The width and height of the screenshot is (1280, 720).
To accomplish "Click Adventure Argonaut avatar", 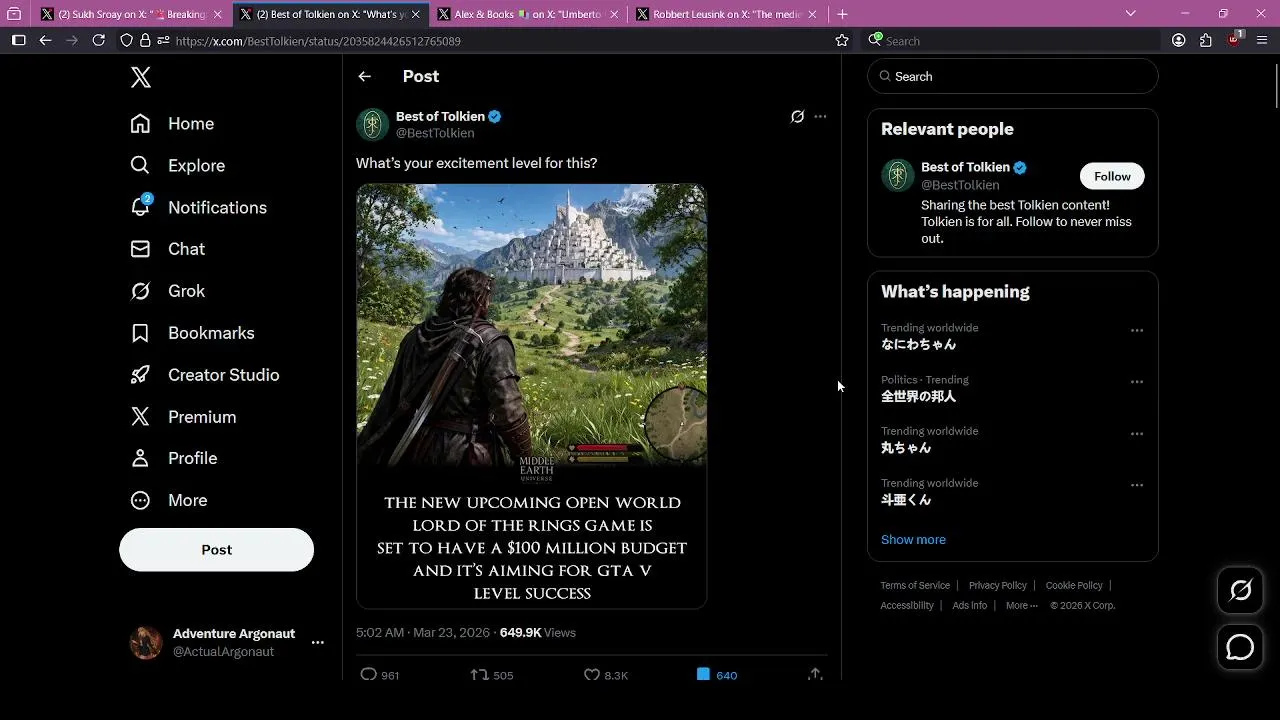I will tap(146, 642).
